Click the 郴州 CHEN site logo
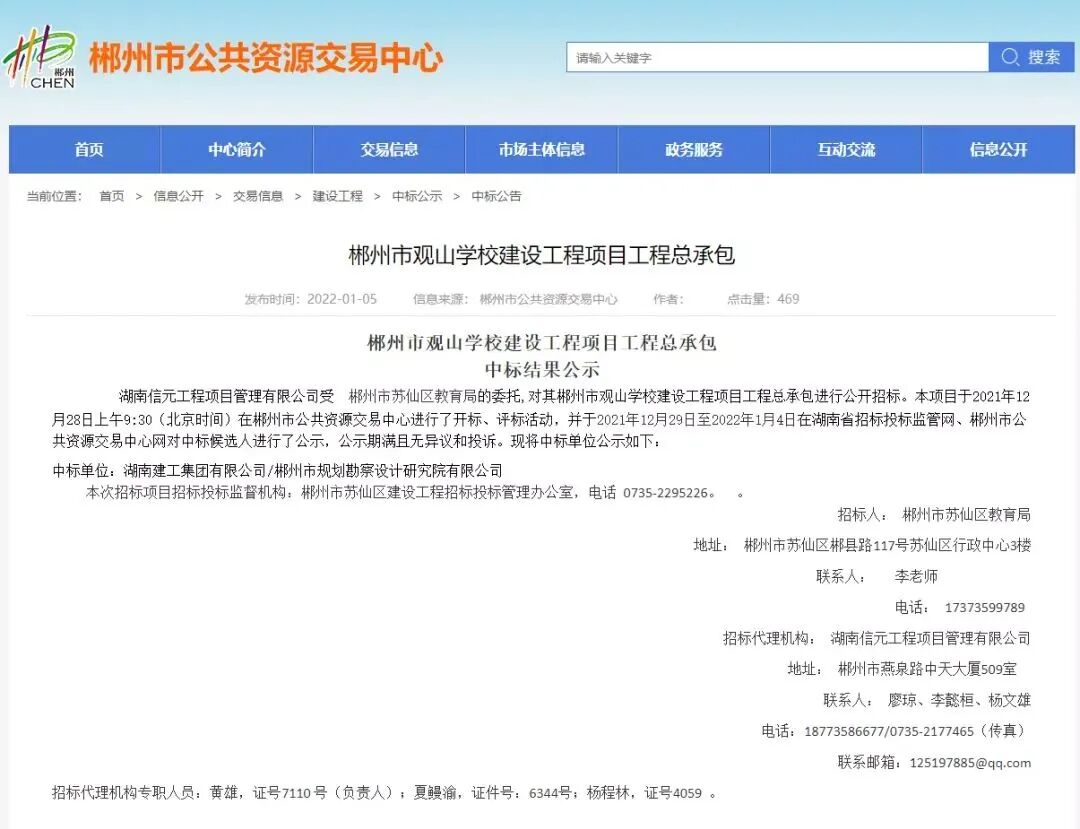 (45, 55)
